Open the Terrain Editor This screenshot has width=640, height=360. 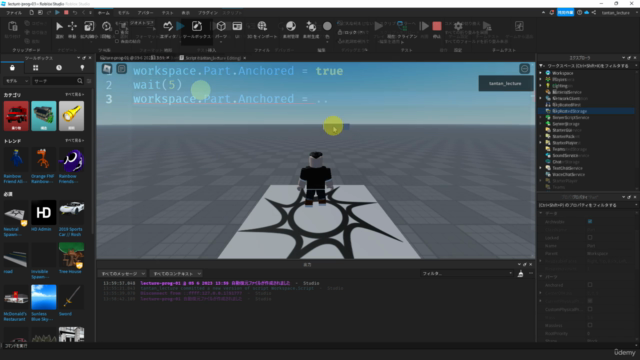(168, 27)
